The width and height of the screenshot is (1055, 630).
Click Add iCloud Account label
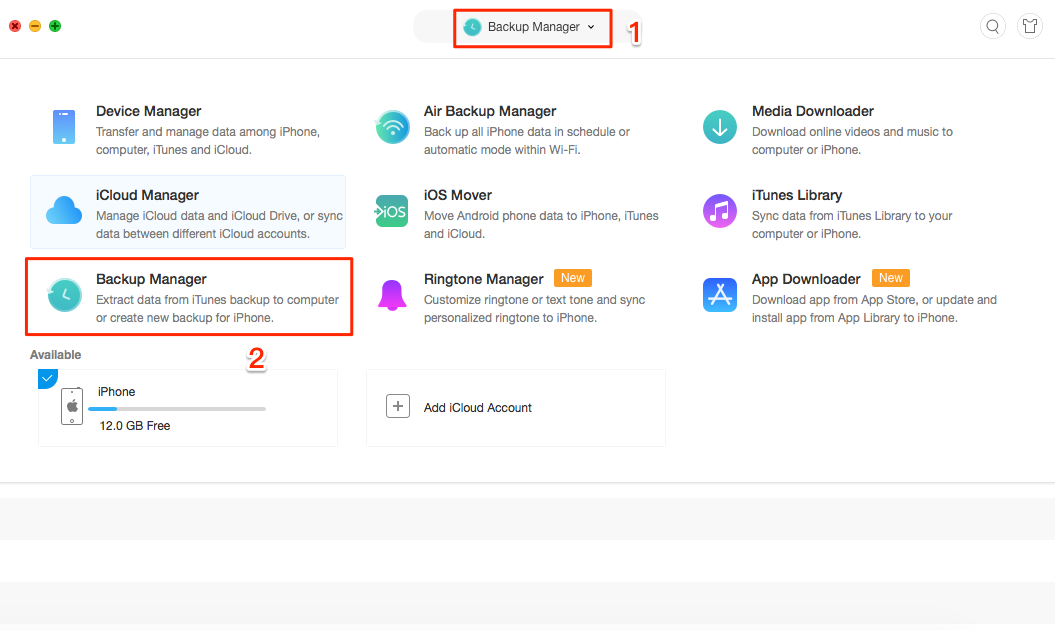(x=478, y=408)
